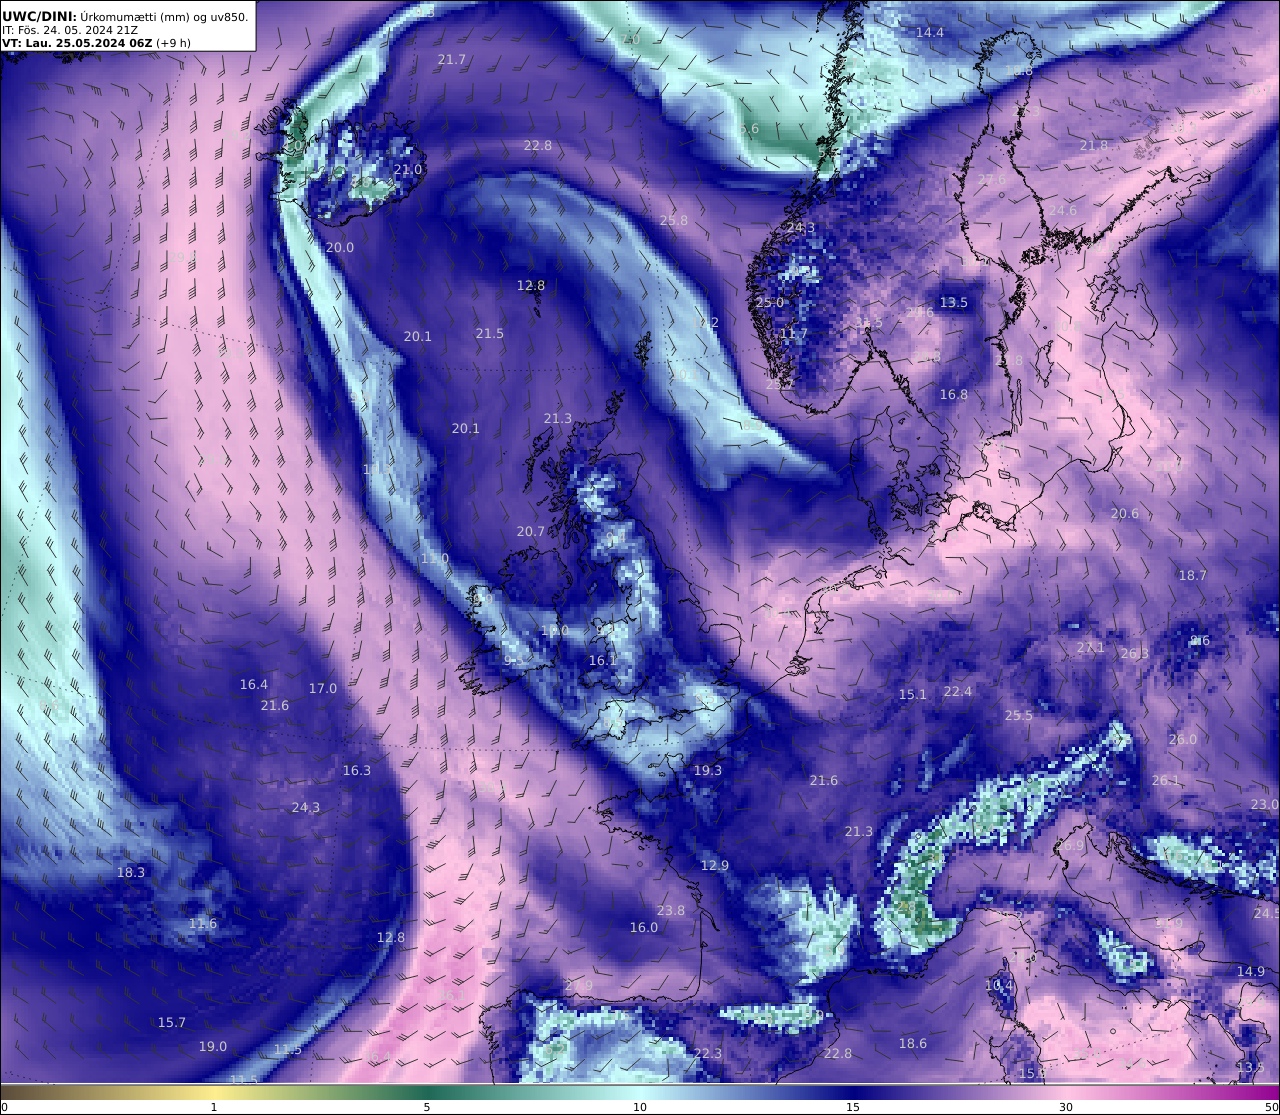Select the 18.7 value on the map
1280x1115 pixels.
tap(1193, 575)
